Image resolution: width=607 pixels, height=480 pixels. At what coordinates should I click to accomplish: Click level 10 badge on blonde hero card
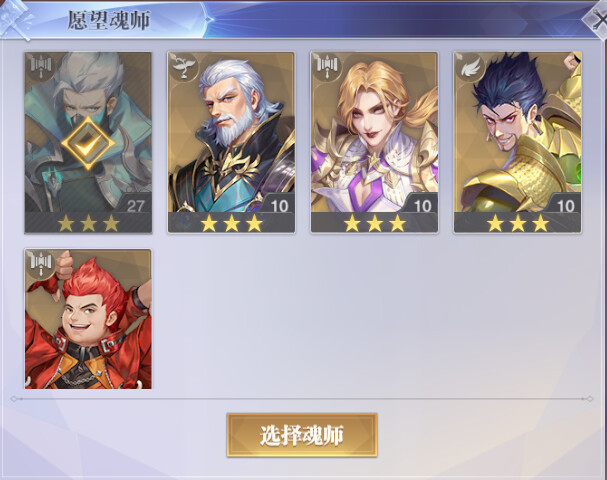click(422, 206)
